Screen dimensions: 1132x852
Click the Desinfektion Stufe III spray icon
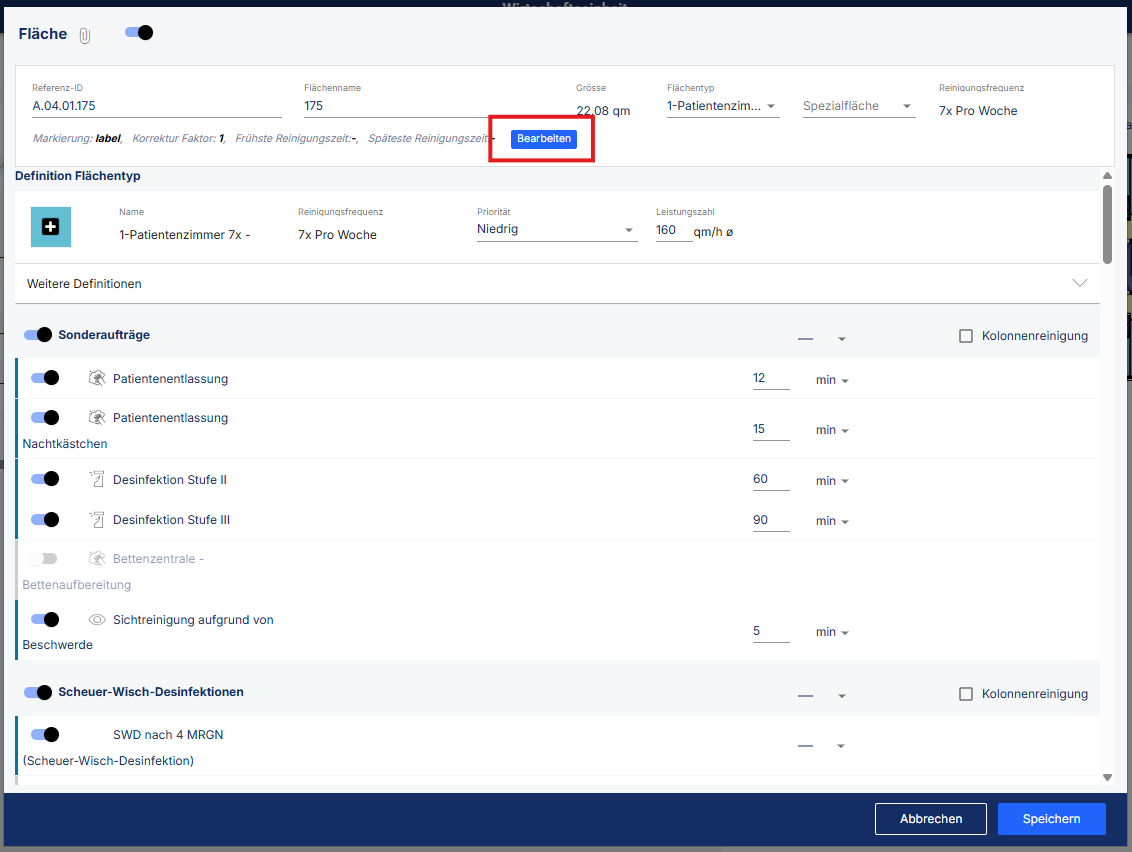point(97,520)
